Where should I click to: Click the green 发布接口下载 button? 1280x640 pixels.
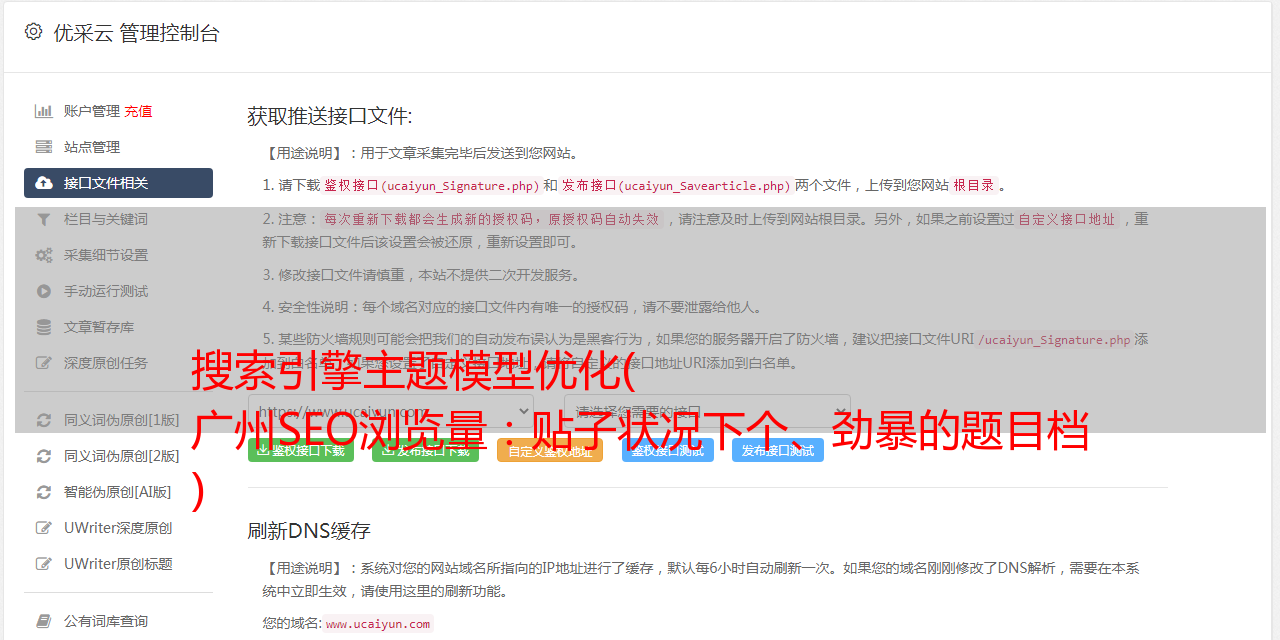click(425, 451)
